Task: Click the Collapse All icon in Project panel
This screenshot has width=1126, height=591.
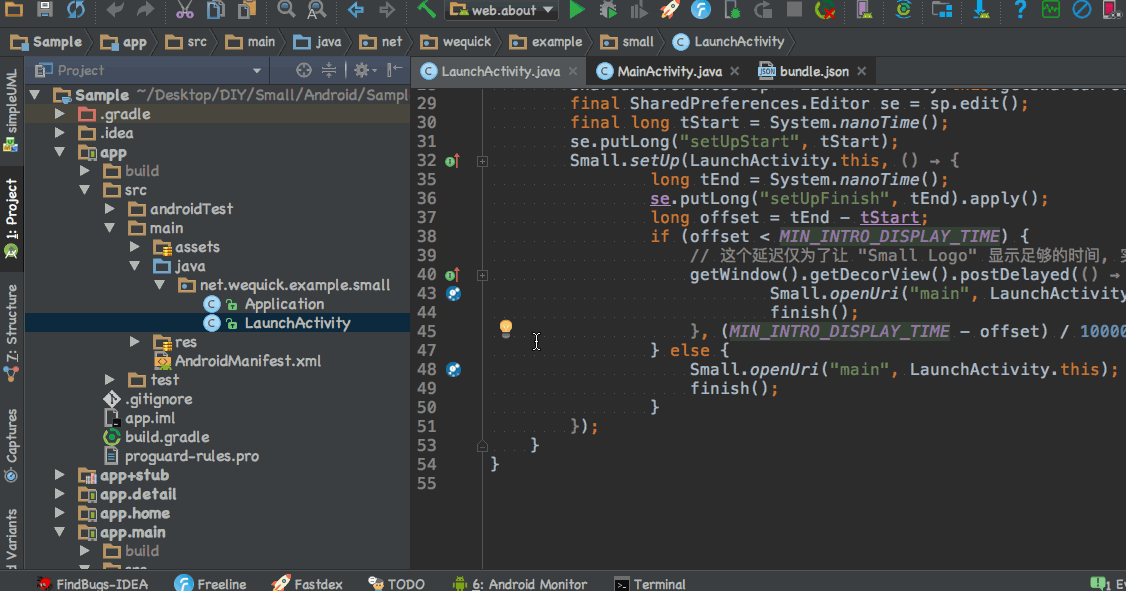Action: click(x=329, y=70)
